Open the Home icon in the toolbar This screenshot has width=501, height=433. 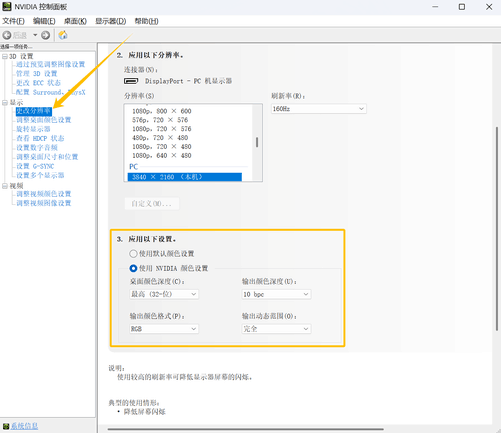tap(63, 35)
